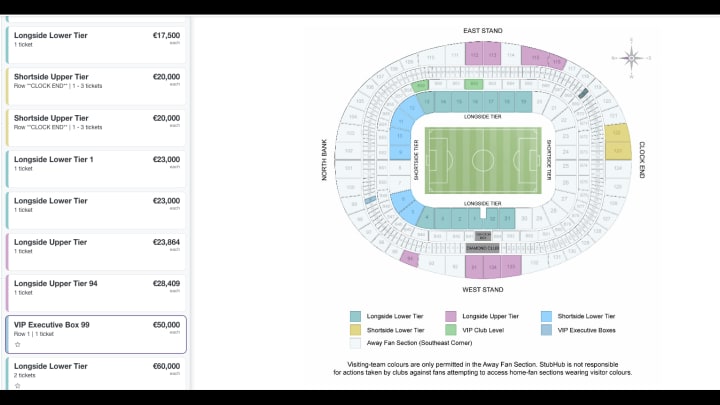The height and width of the screenshot is (405, 720).
Task: Click the compass rose on the stadium map
Action: click(x=631, y=58)
